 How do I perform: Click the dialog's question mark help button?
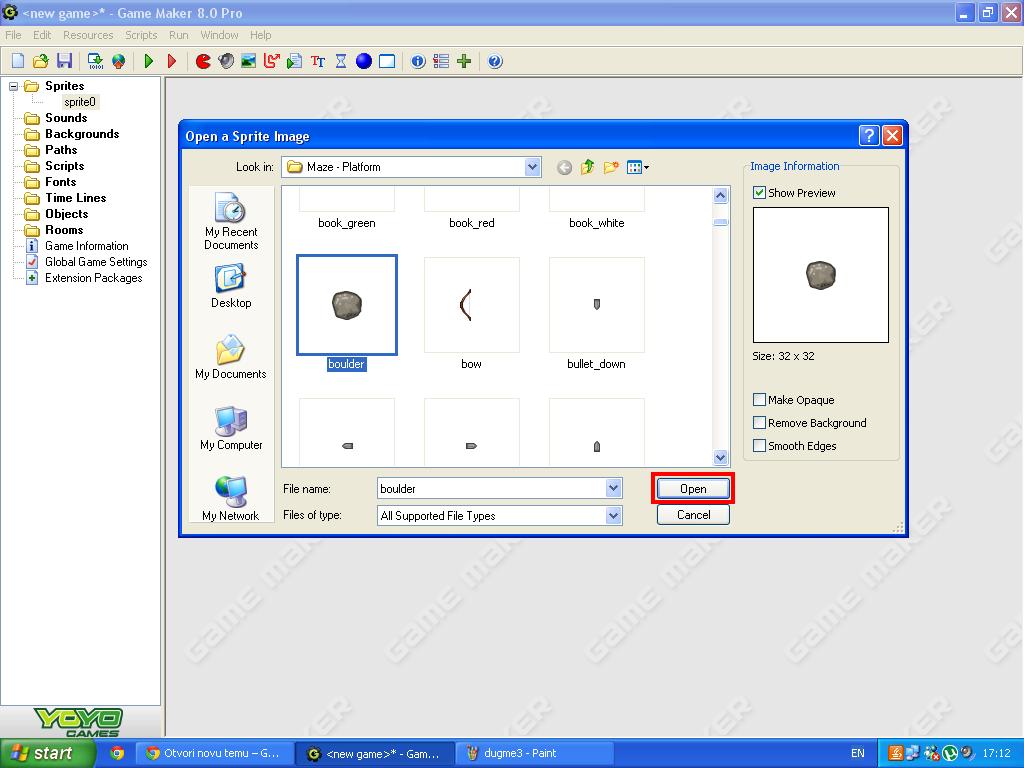click(x=869, y=136)
